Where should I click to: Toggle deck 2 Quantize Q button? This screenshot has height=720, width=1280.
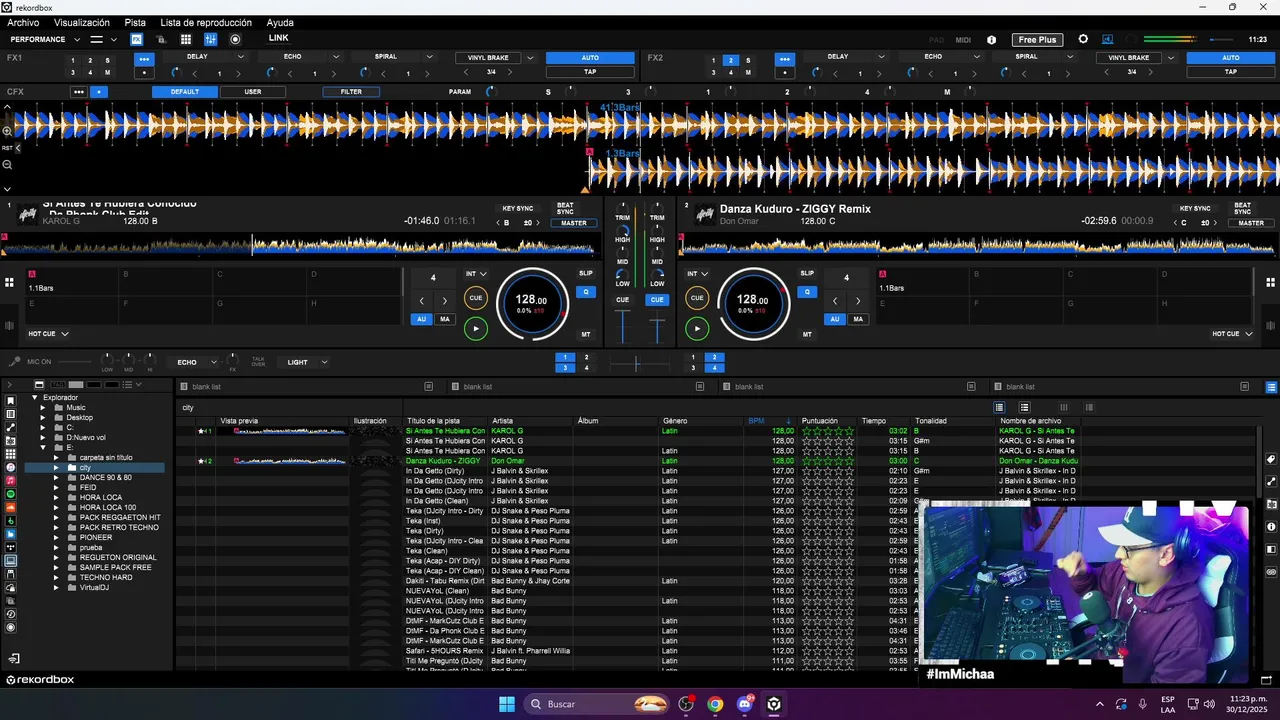807,292
